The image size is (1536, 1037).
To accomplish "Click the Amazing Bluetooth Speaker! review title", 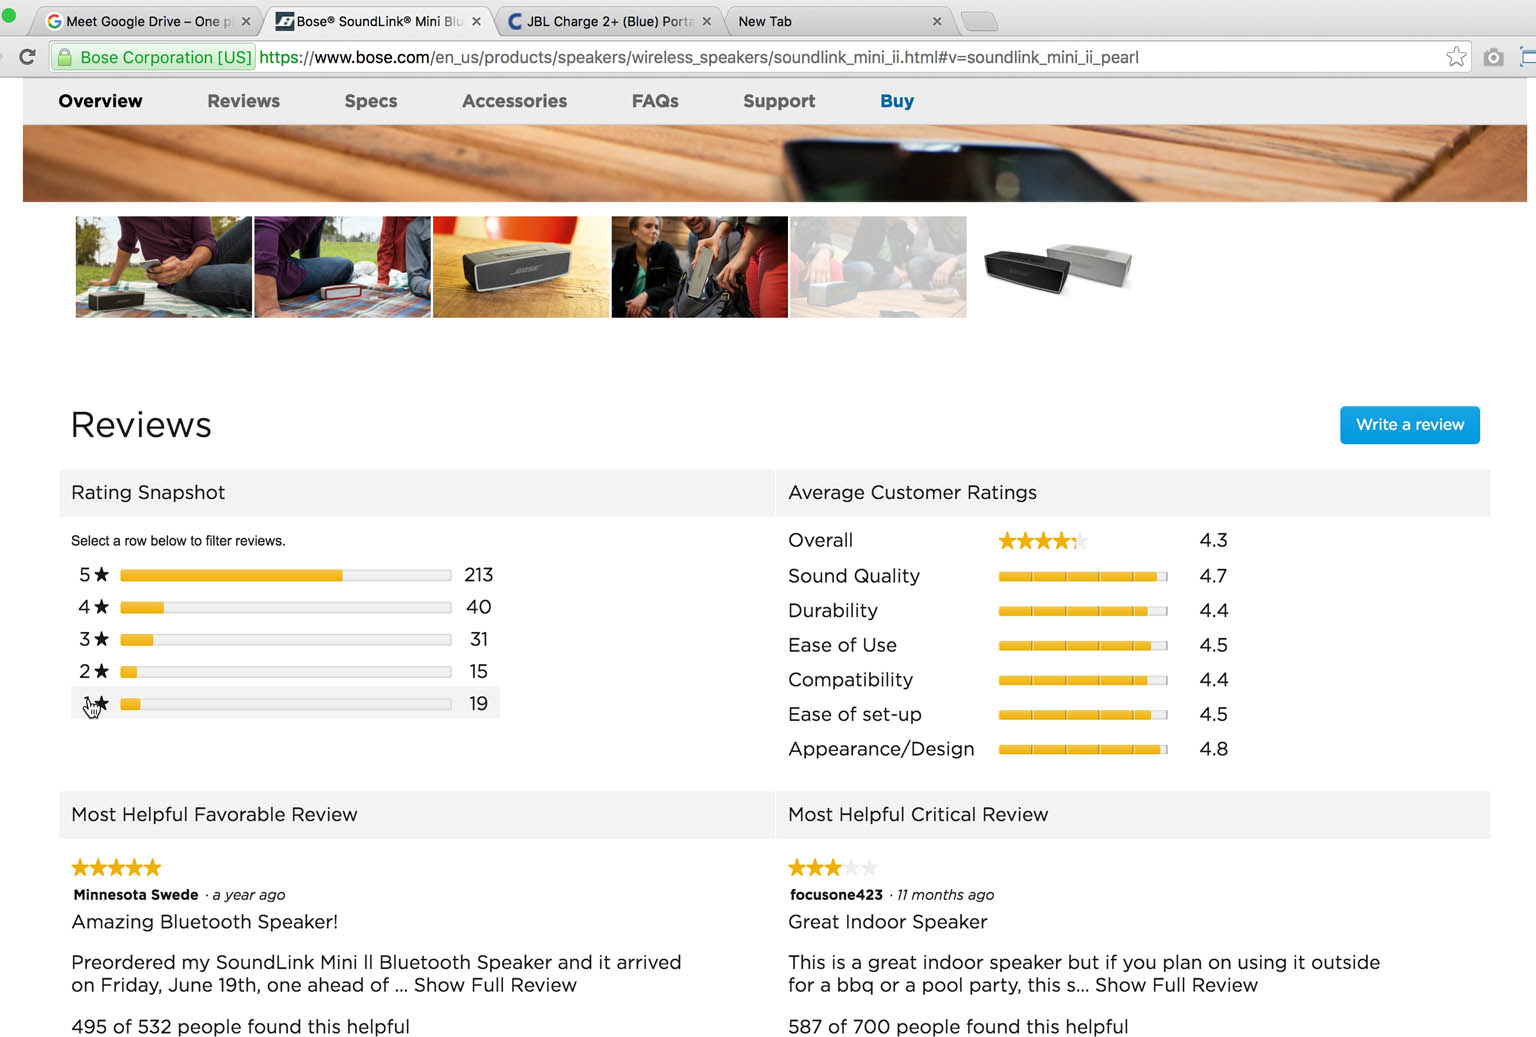I will coord(205,922).
